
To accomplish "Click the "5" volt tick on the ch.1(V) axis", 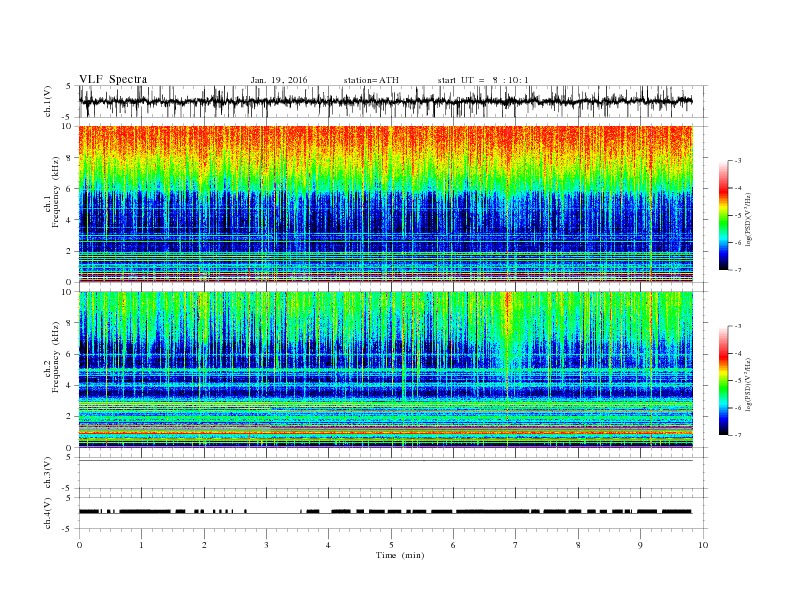I will click(69, 86).
